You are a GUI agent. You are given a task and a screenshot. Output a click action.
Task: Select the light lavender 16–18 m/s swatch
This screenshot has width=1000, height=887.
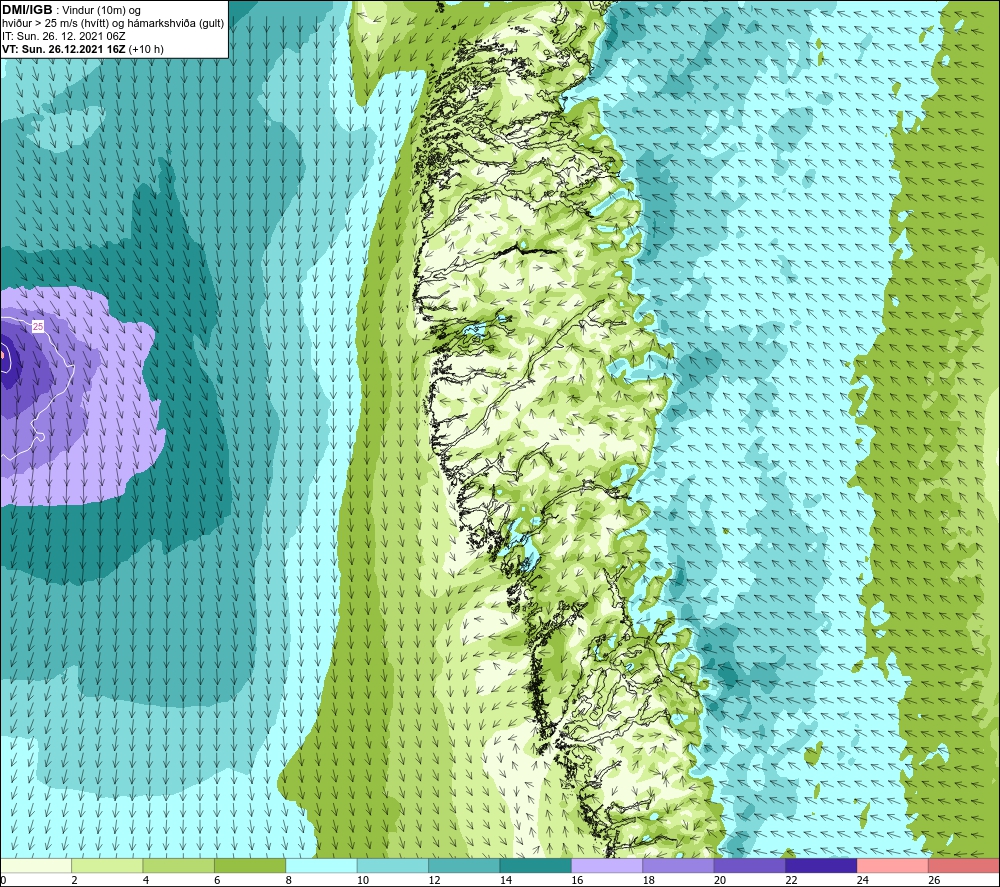607,865
